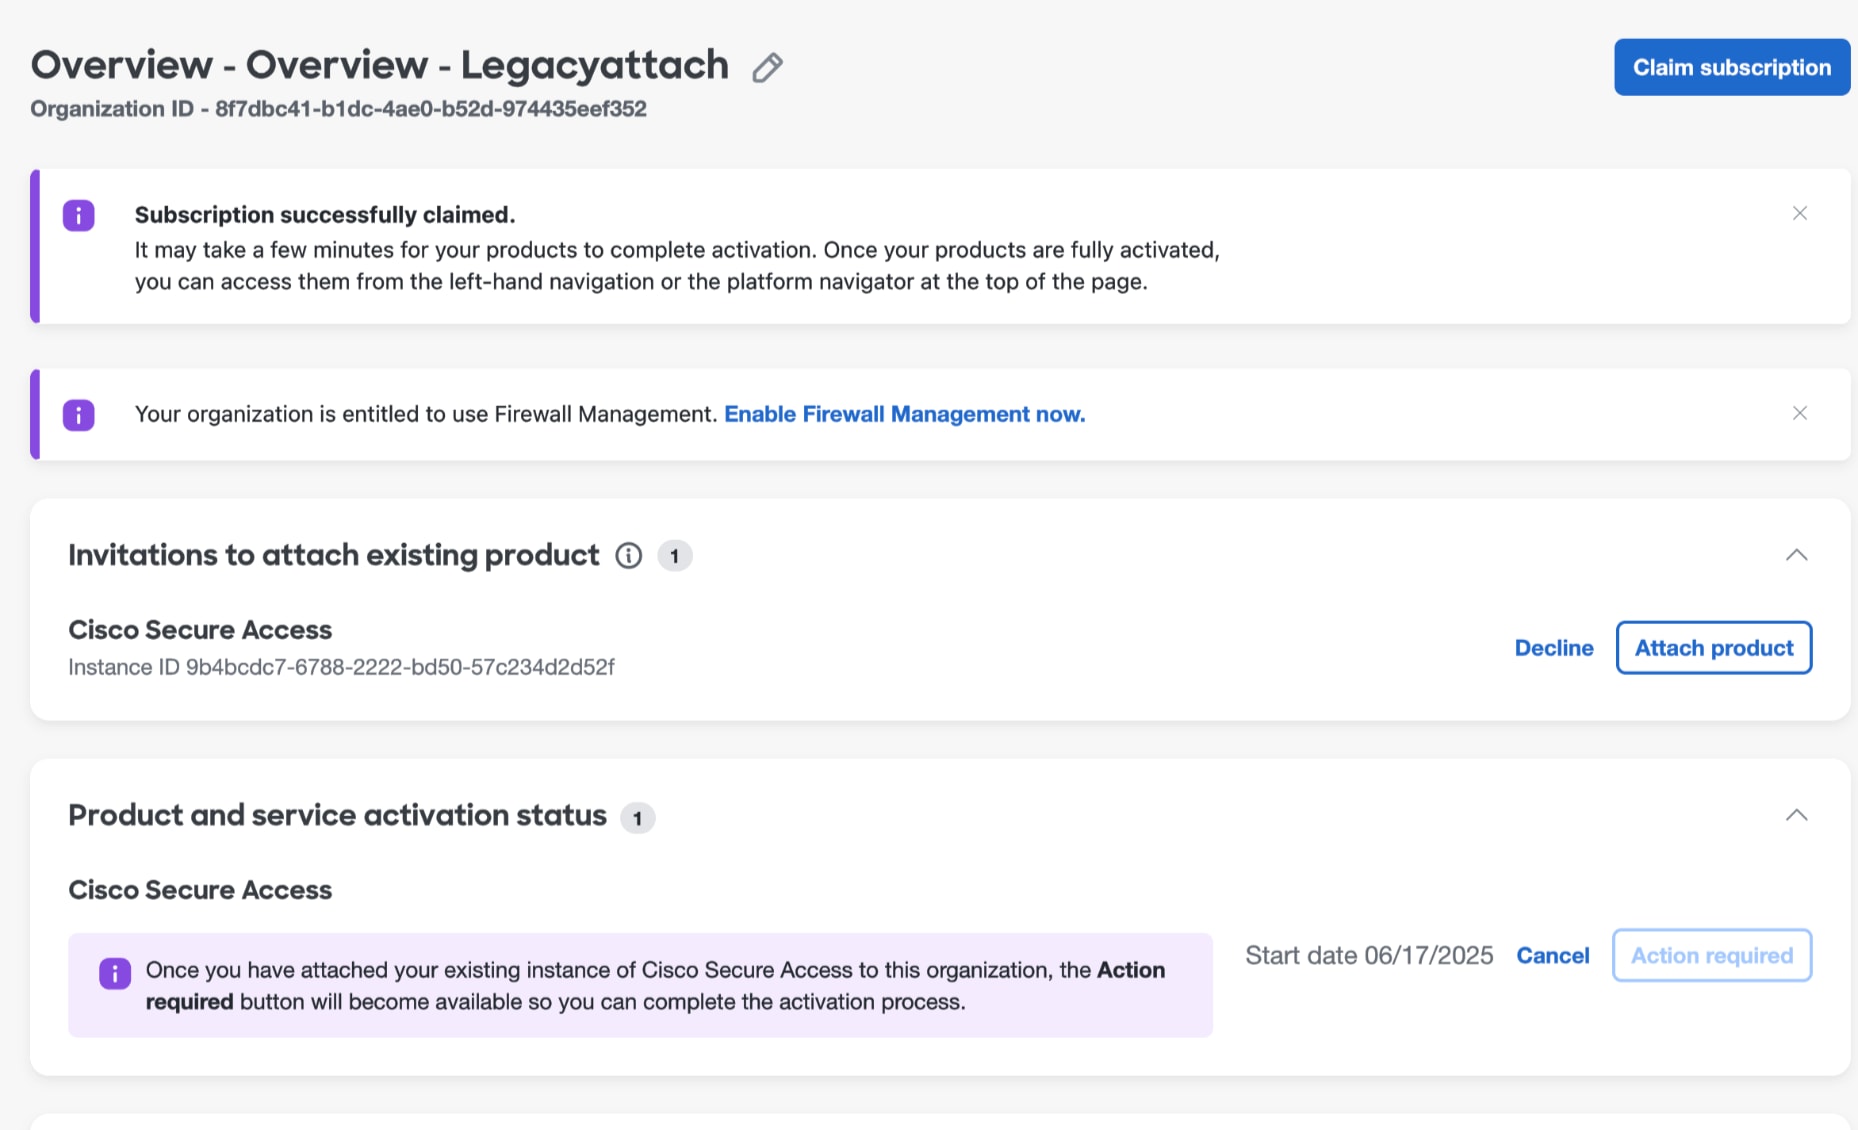
Task: Click the info icon in the subscription claimed banner
Action: [x=79, y=215]
